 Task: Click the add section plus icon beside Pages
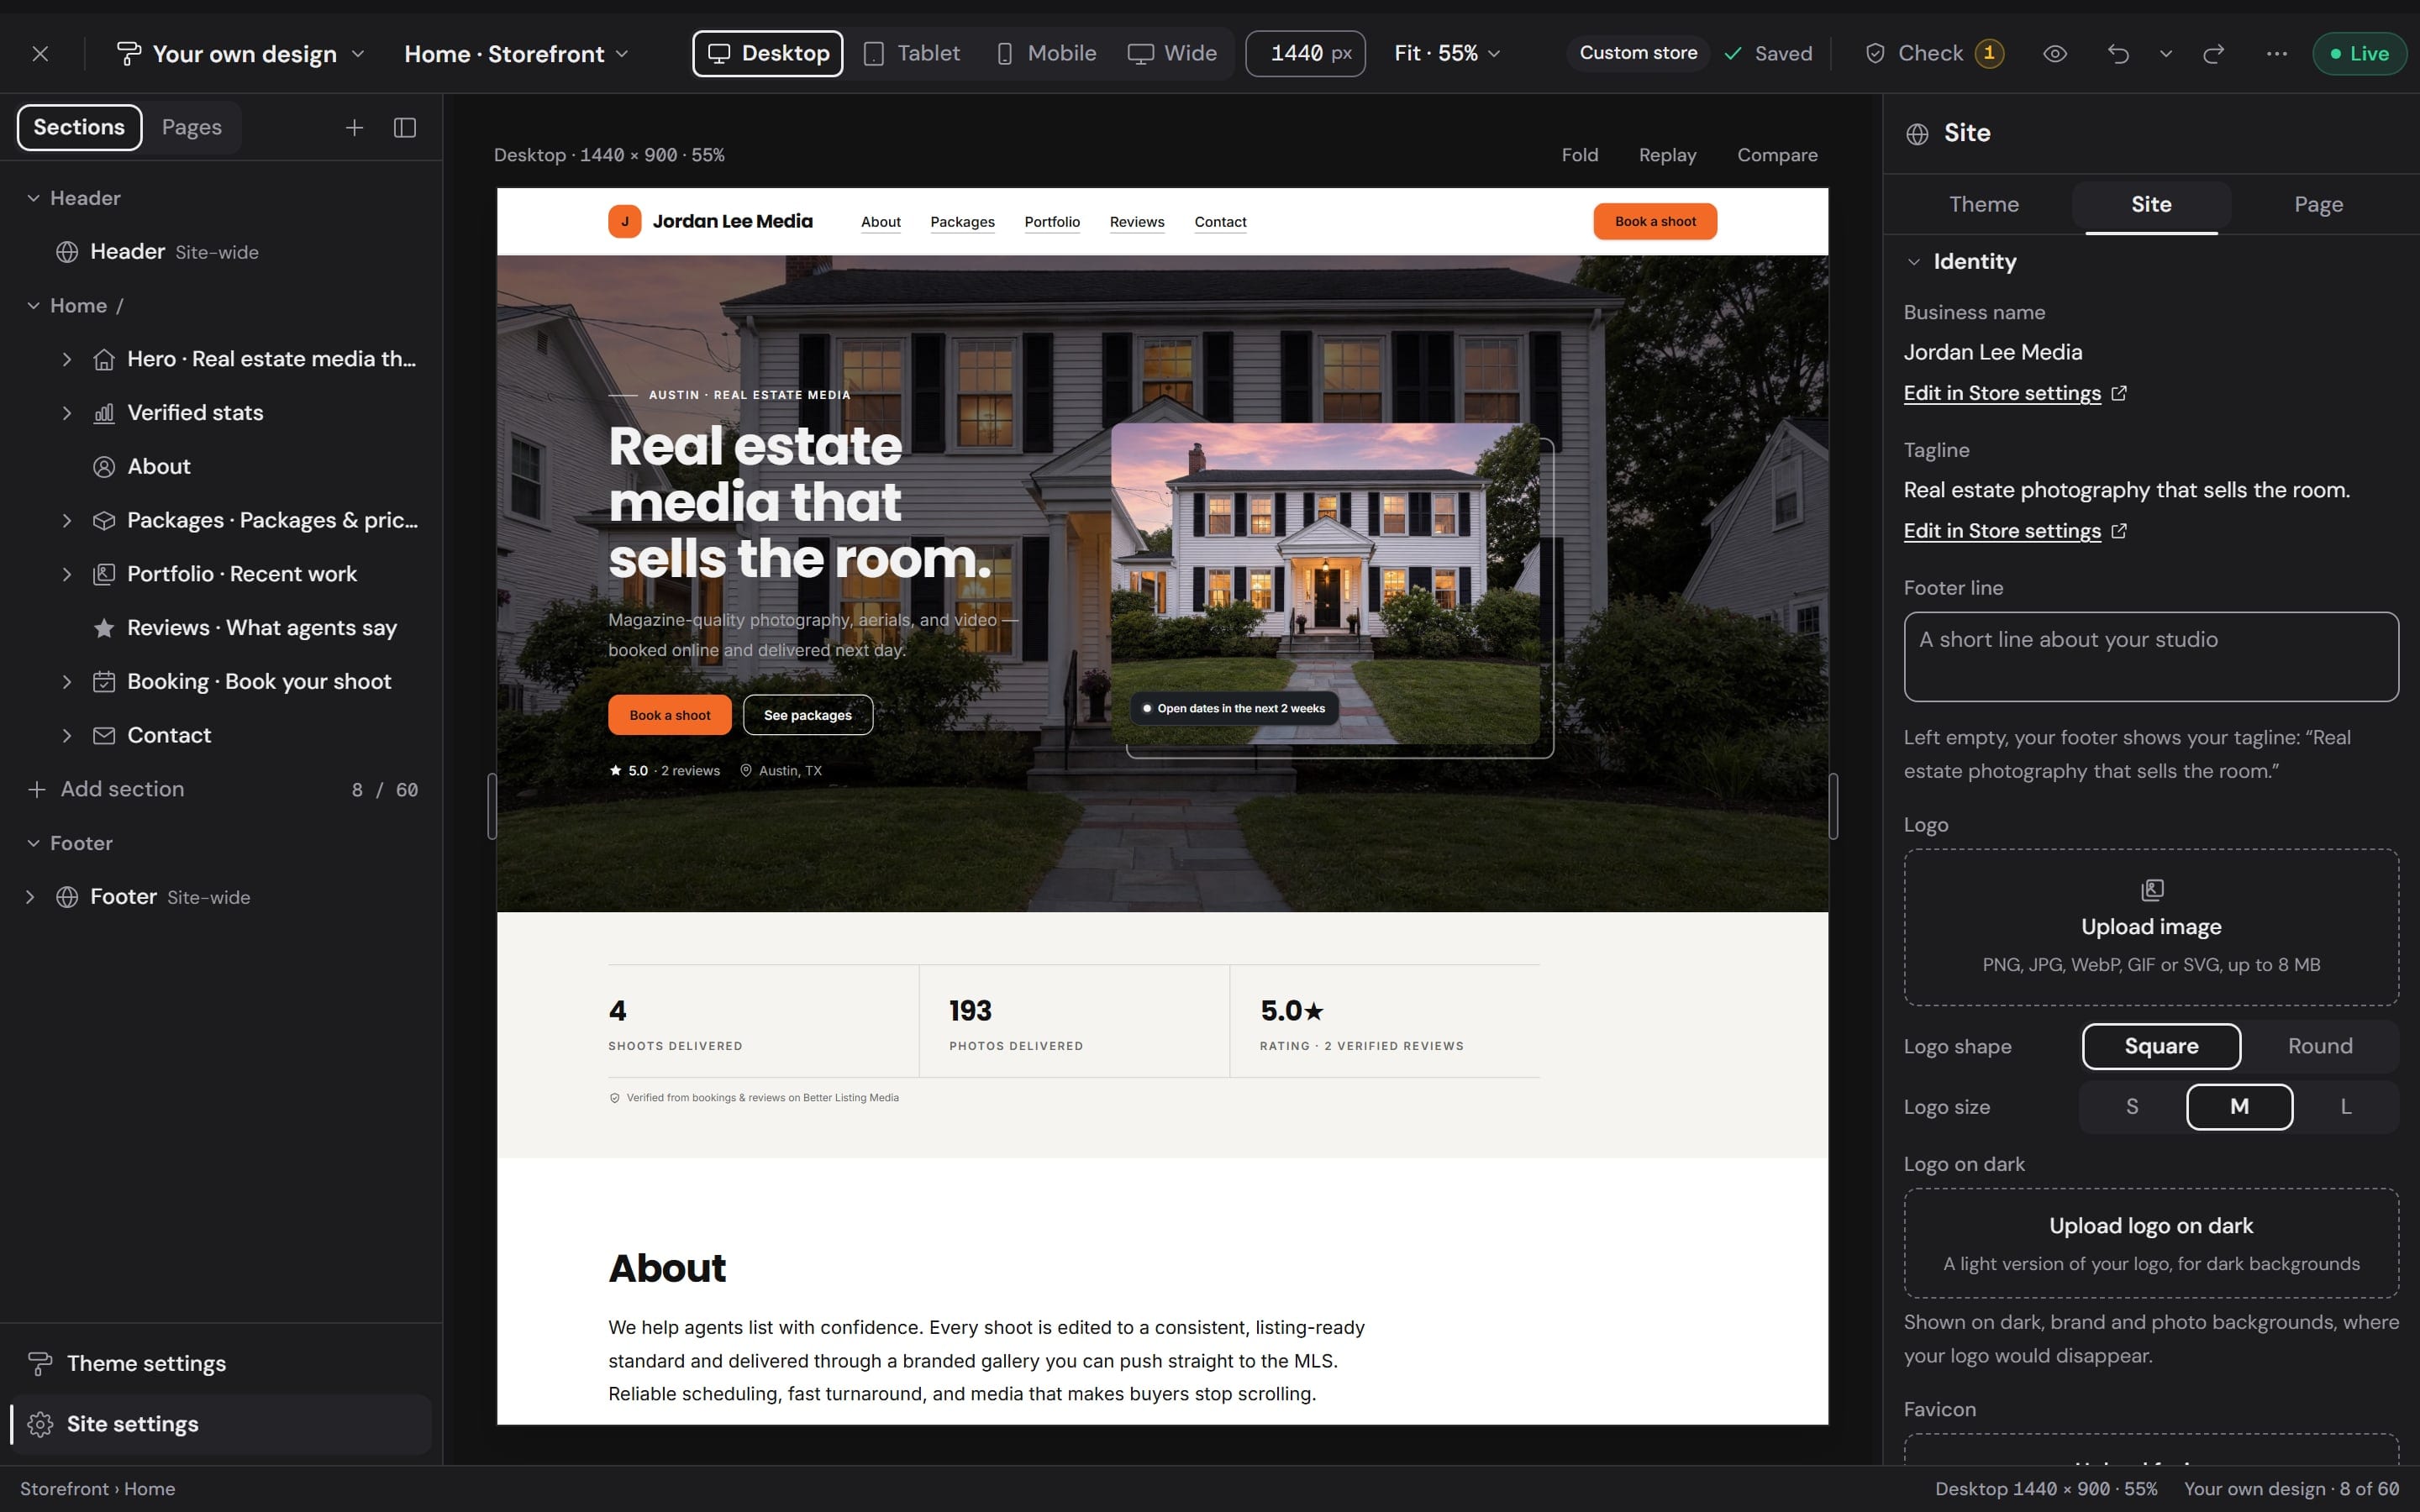(354, 128)
